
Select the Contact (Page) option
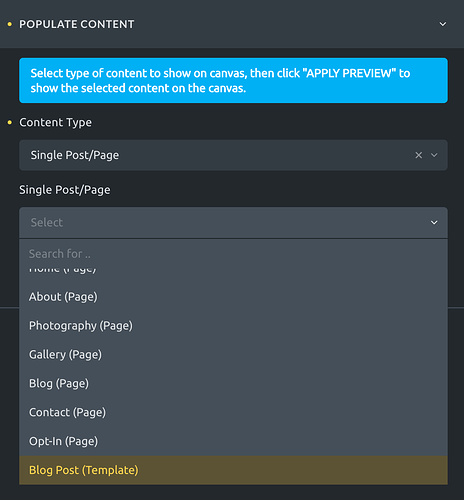point(233,412)
